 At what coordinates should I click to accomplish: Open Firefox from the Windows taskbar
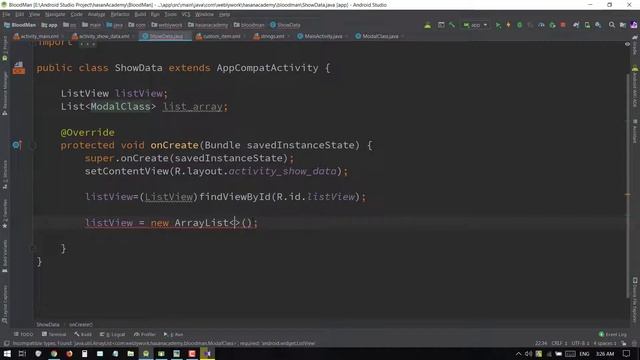69,354
